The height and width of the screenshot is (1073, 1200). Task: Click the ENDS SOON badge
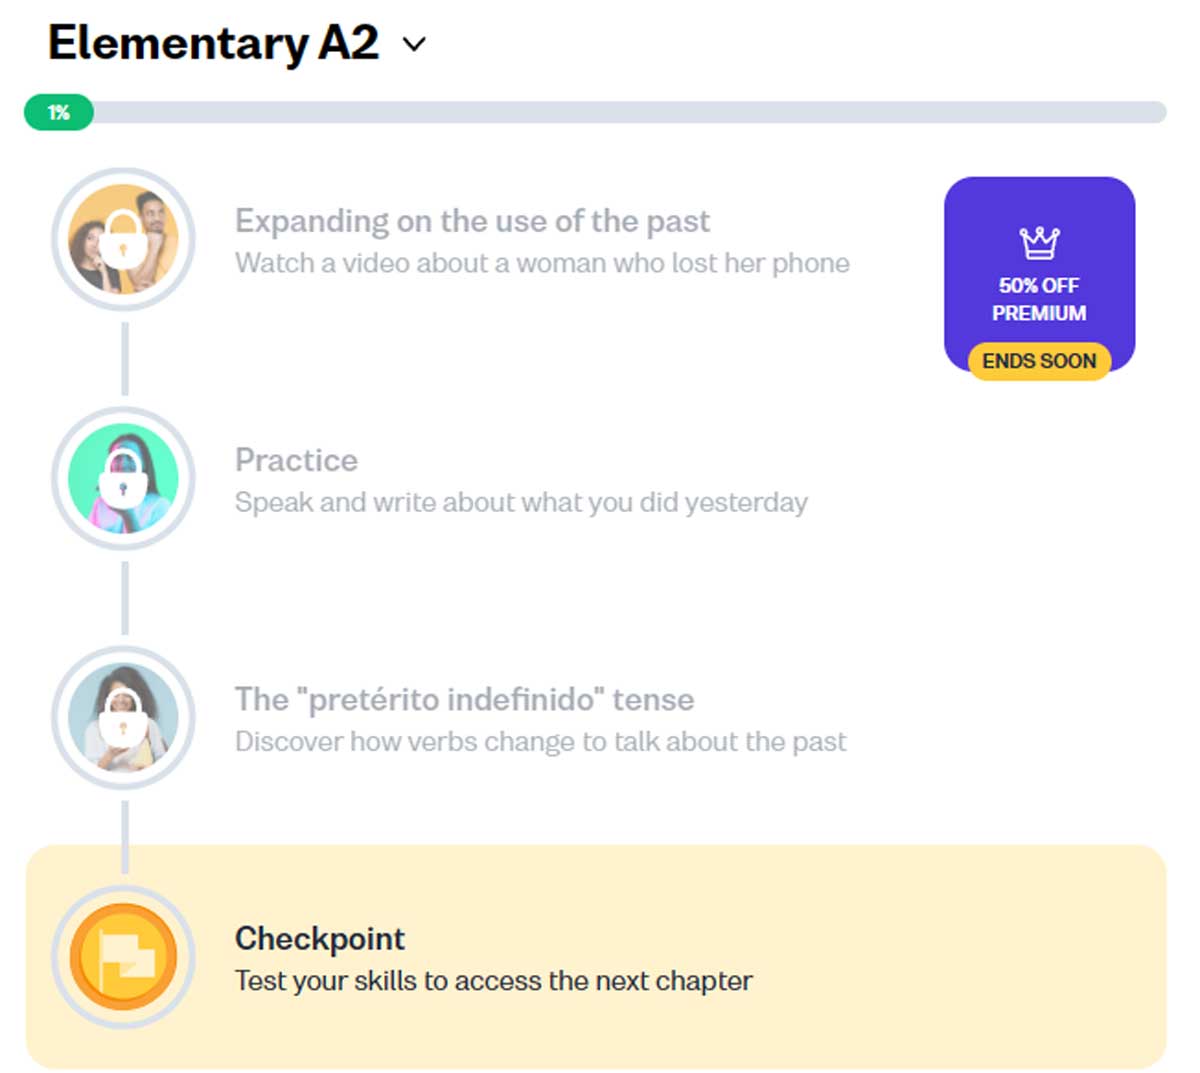1039,361
